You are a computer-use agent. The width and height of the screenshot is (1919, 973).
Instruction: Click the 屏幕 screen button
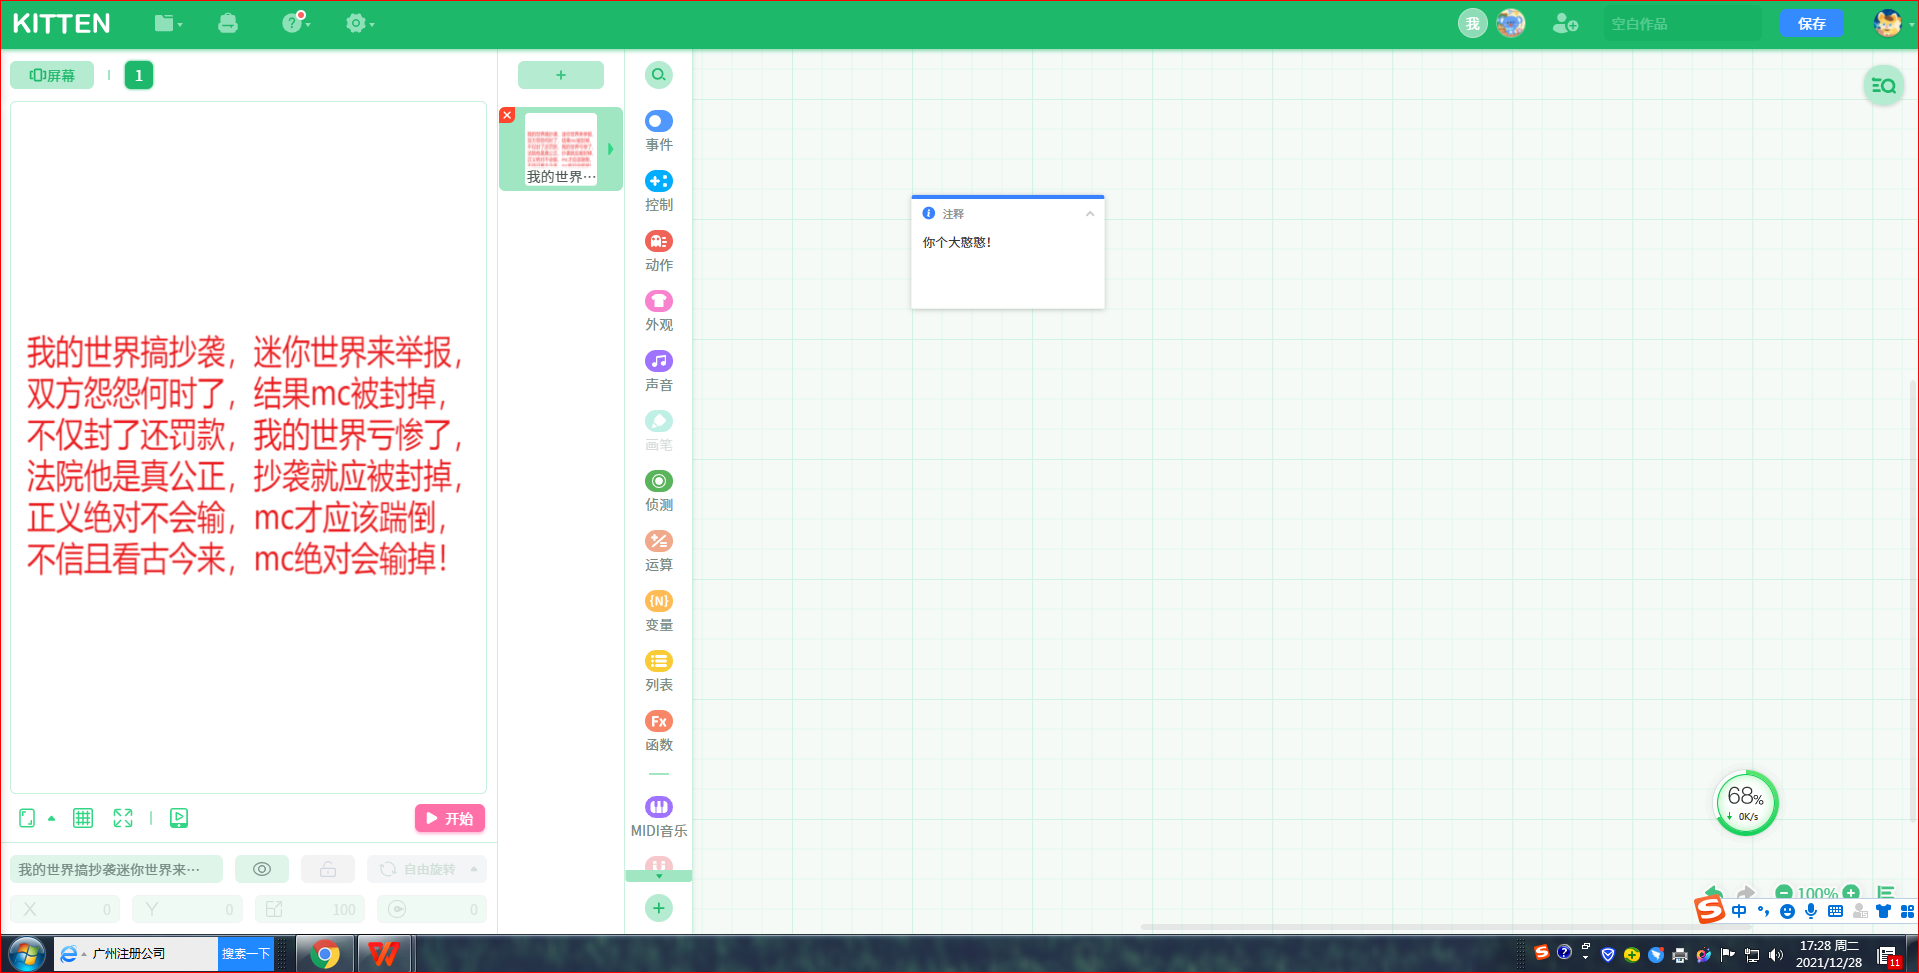(x=52, y=75)
